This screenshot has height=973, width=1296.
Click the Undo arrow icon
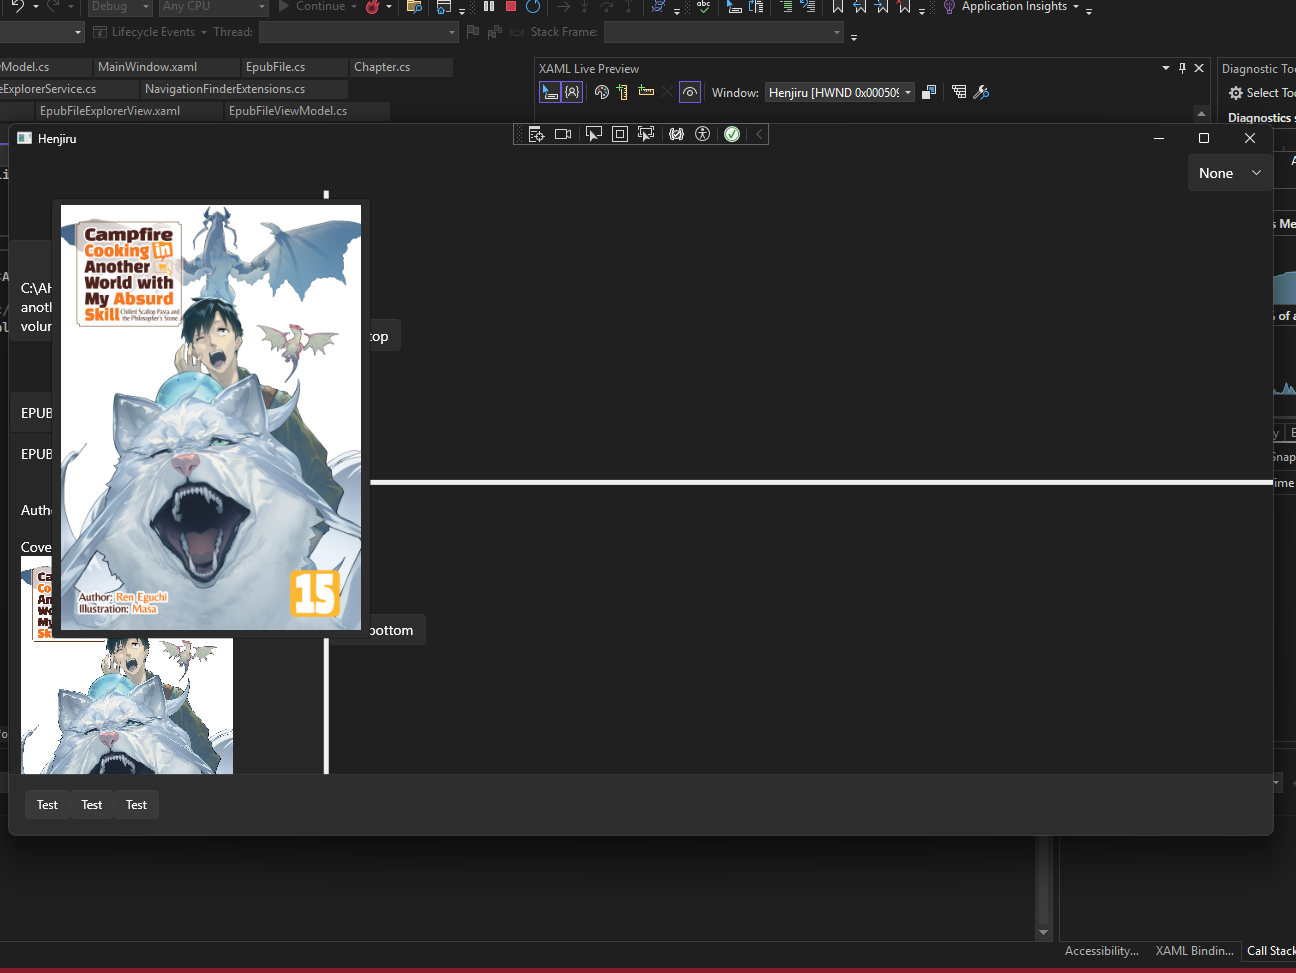18,6
